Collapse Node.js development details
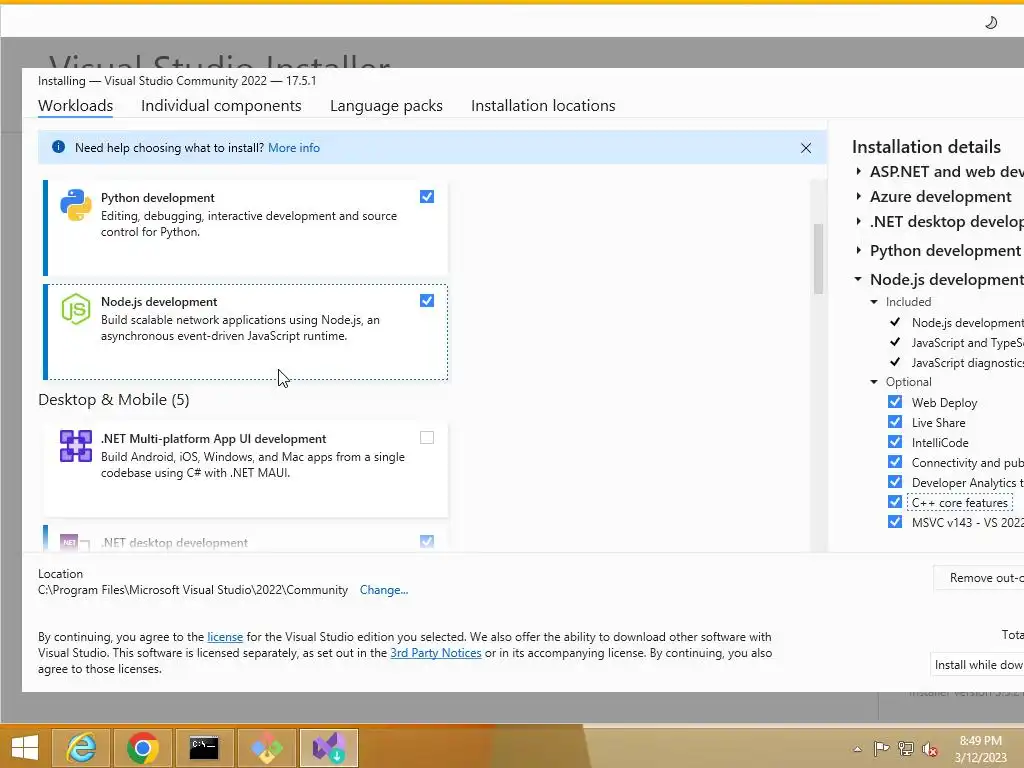Image resolution: width=1024 pixels, height=768 pixels. point(858,279)
